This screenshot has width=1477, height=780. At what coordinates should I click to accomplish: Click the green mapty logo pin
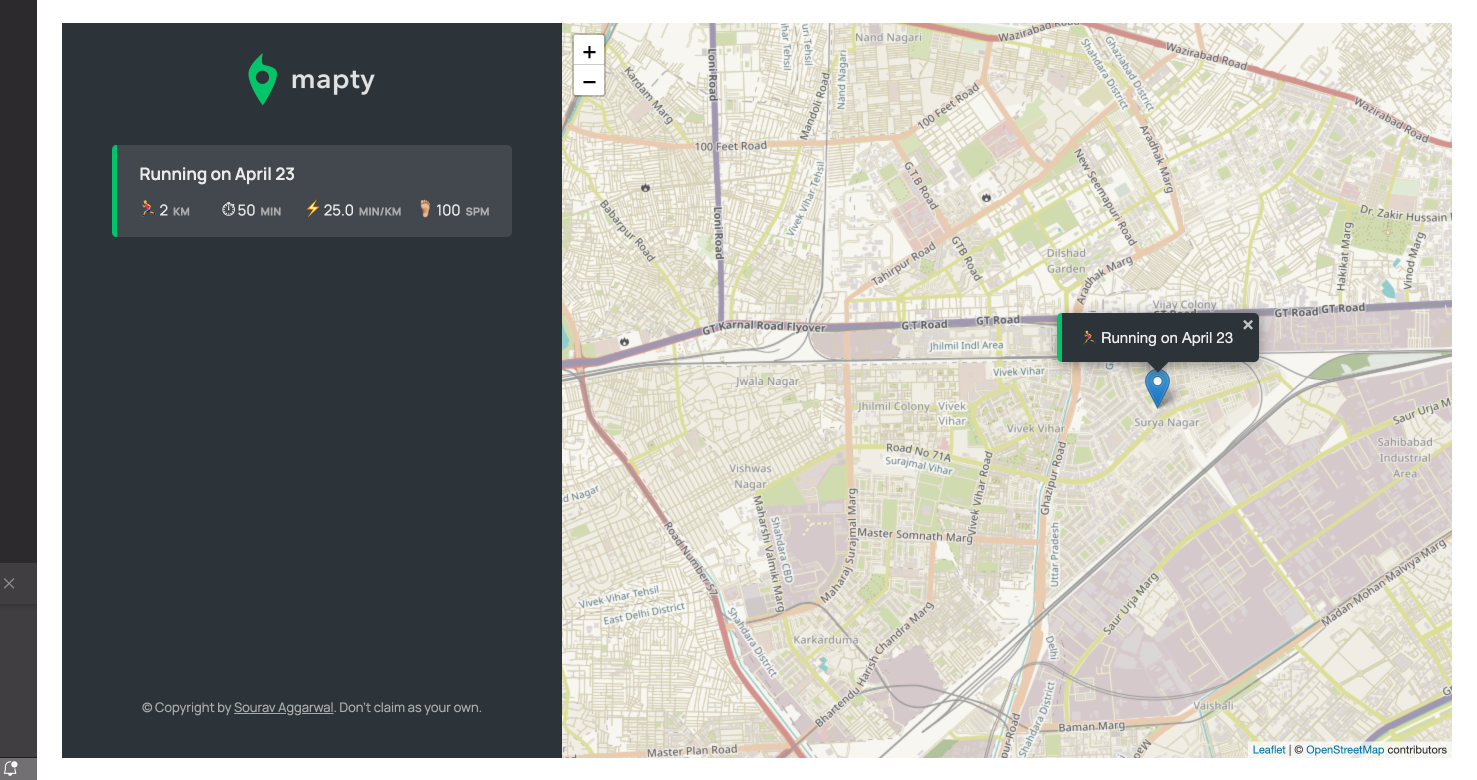(x=262, y=80)
